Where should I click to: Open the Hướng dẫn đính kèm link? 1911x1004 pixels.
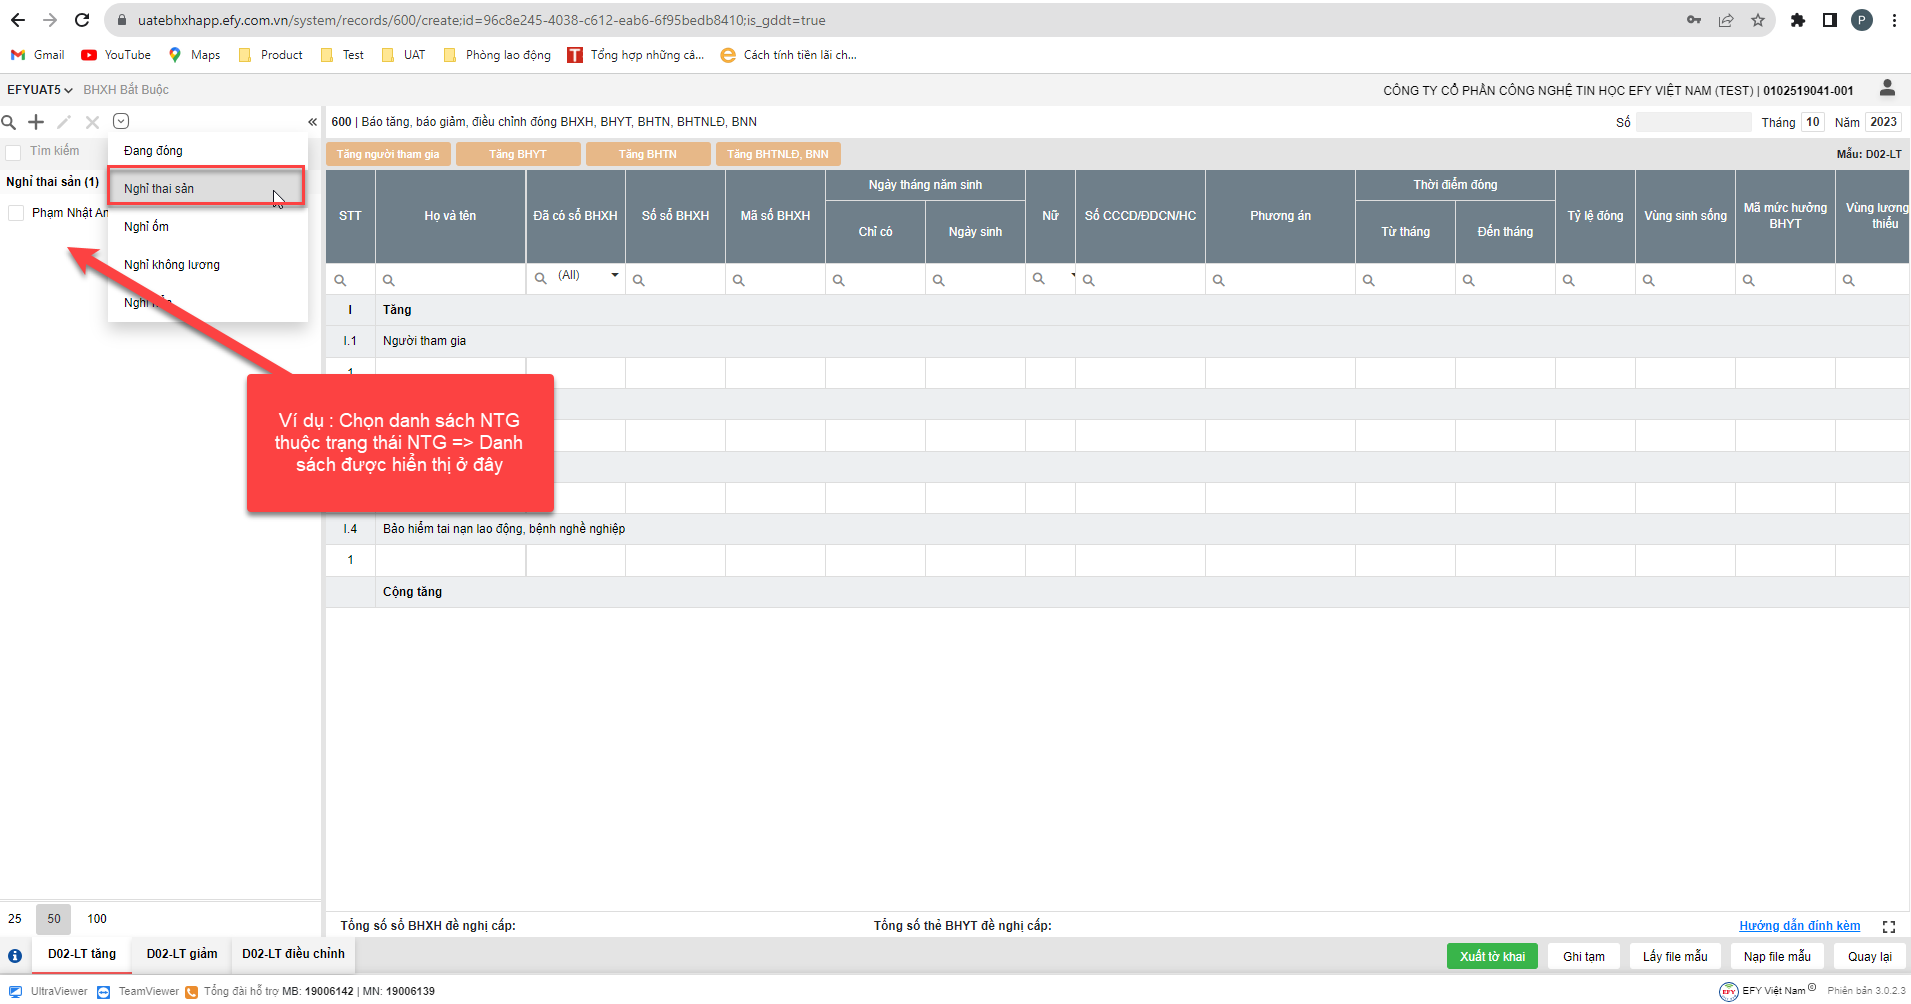[x=1799, y=926]
